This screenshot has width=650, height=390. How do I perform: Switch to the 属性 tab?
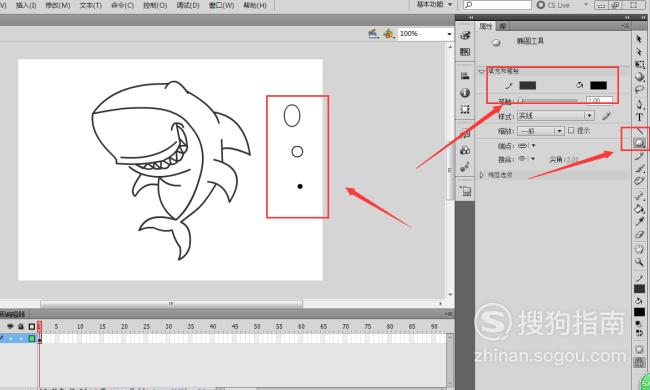point(485,26)
